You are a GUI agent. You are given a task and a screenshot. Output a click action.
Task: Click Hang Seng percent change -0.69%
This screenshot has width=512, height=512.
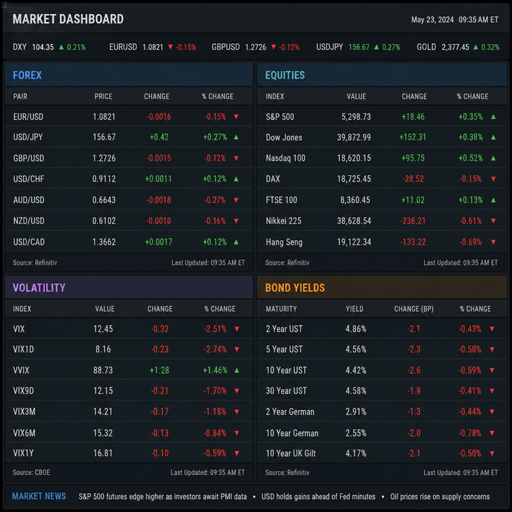tap(471, 242)
